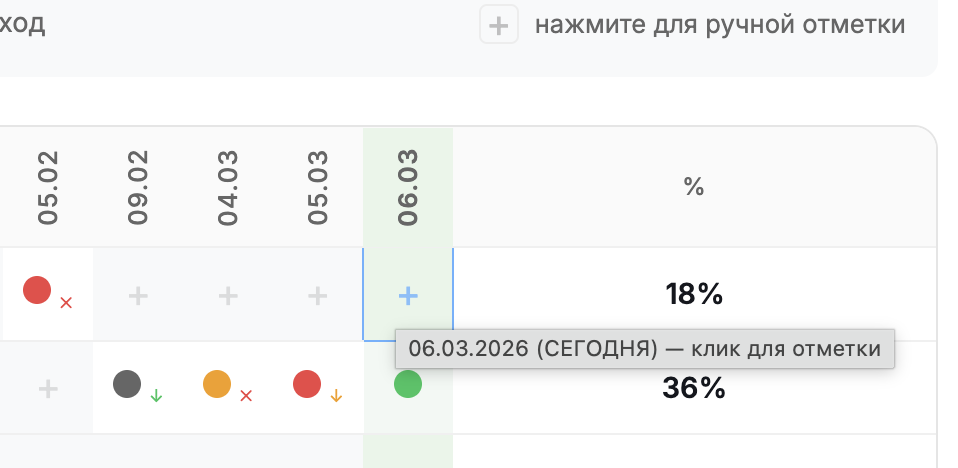Click the 05.02 date column header

click(48, 186)
